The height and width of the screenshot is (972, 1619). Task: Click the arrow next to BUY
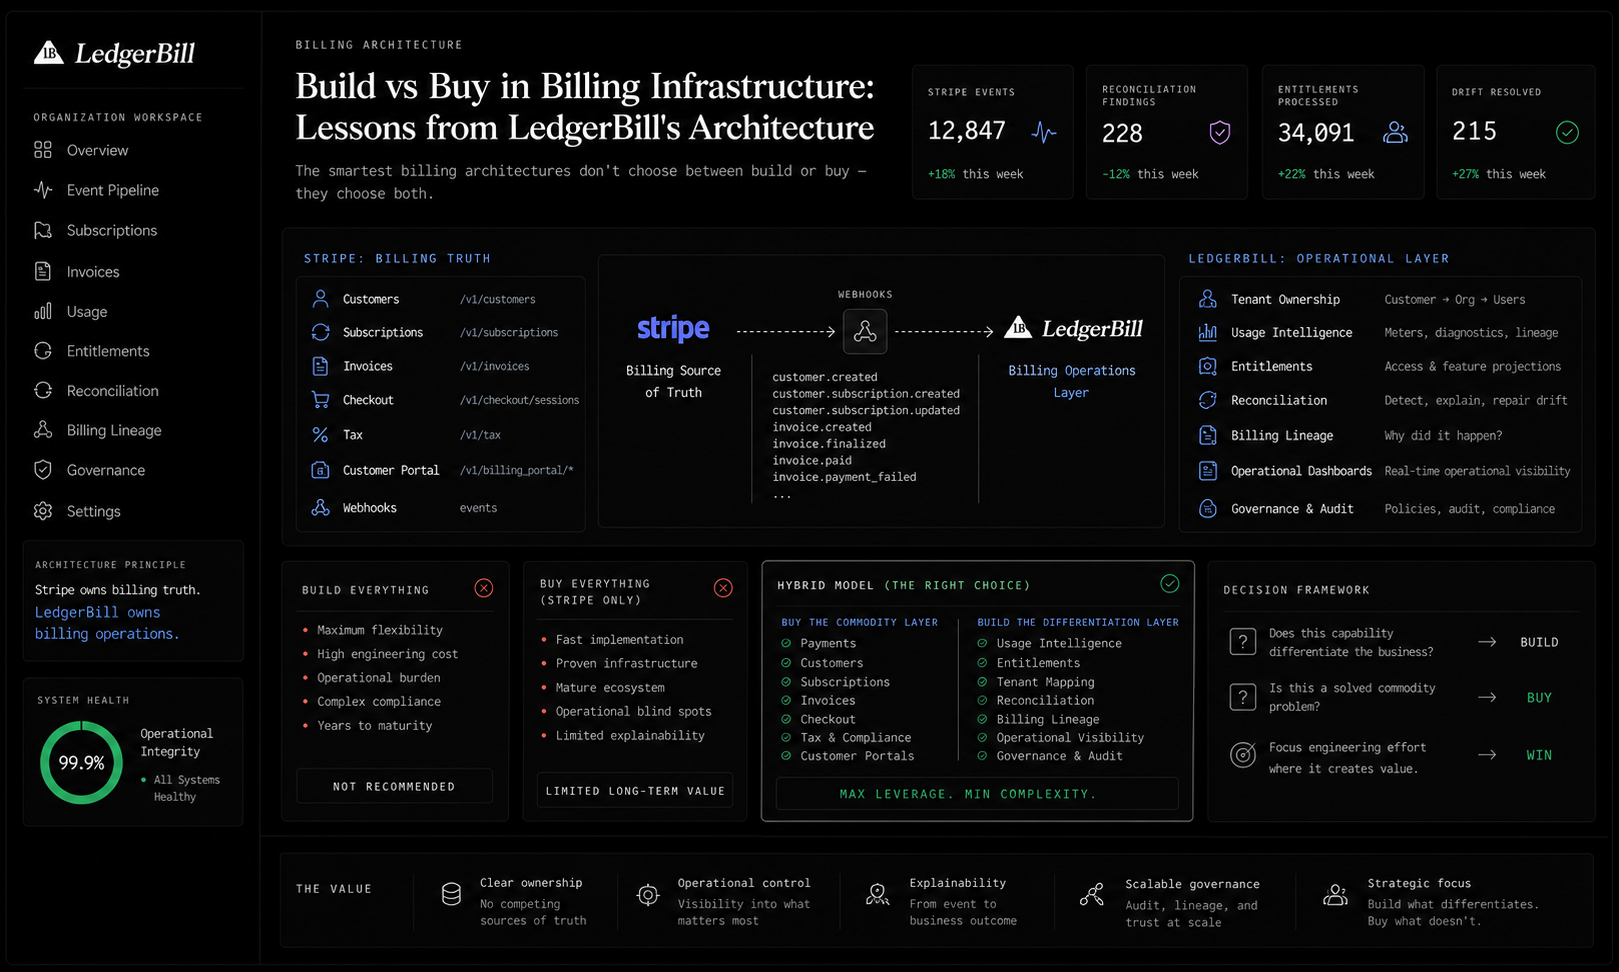[1487, 698]
